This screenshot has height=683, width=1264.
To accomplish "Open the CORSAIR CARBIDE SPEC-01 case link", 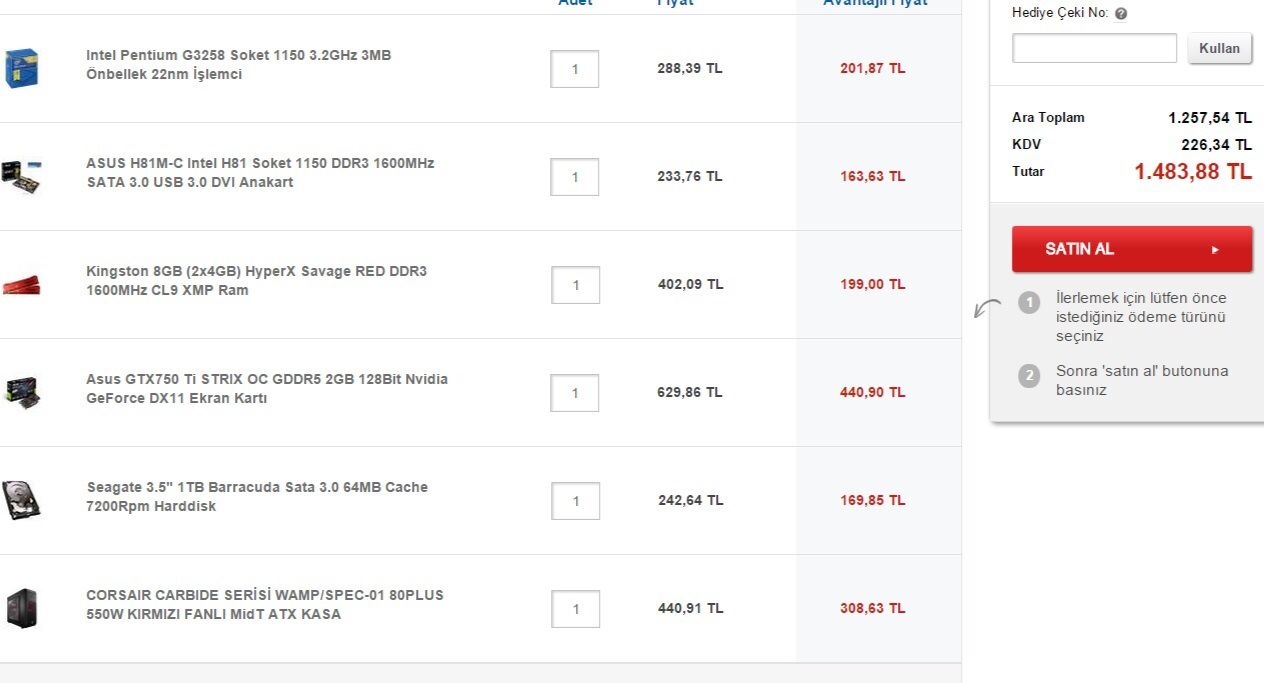I will click(x=264, y=605).
